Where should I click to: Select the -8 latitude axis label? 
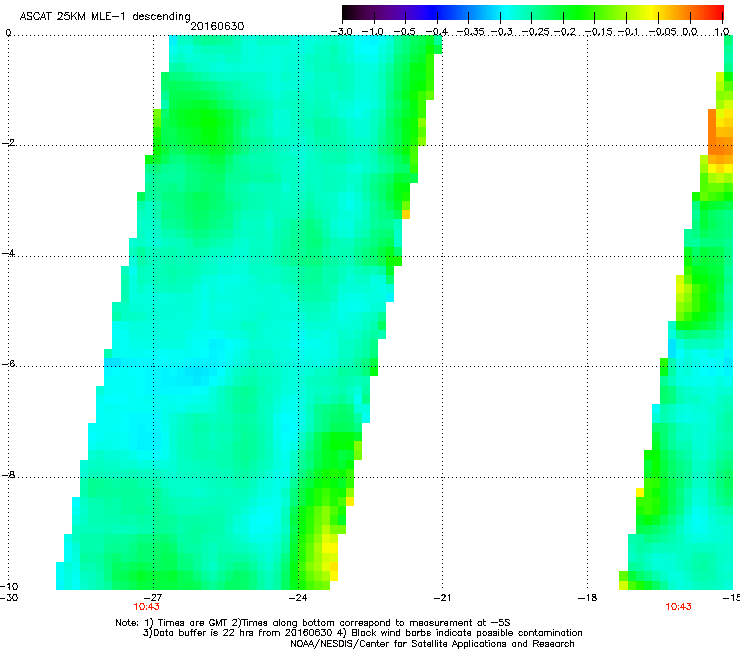click(8, 474)
